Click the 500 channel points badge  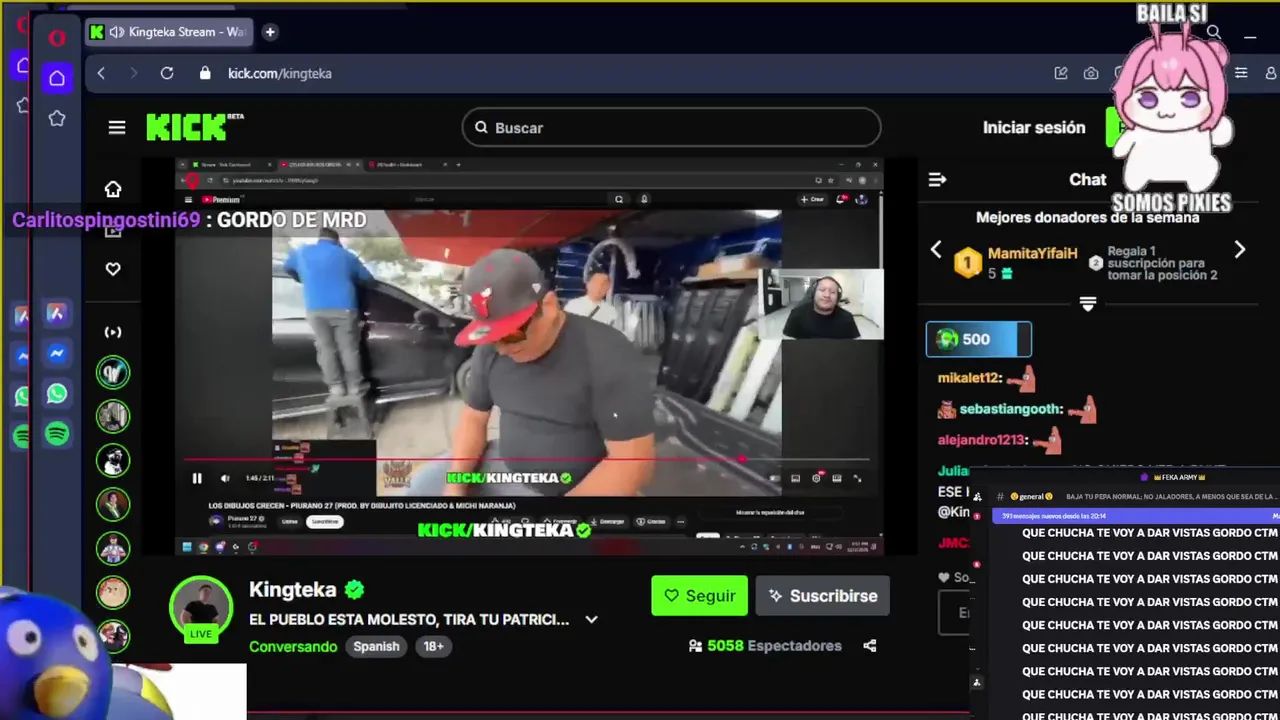click(x=978, y=339)
